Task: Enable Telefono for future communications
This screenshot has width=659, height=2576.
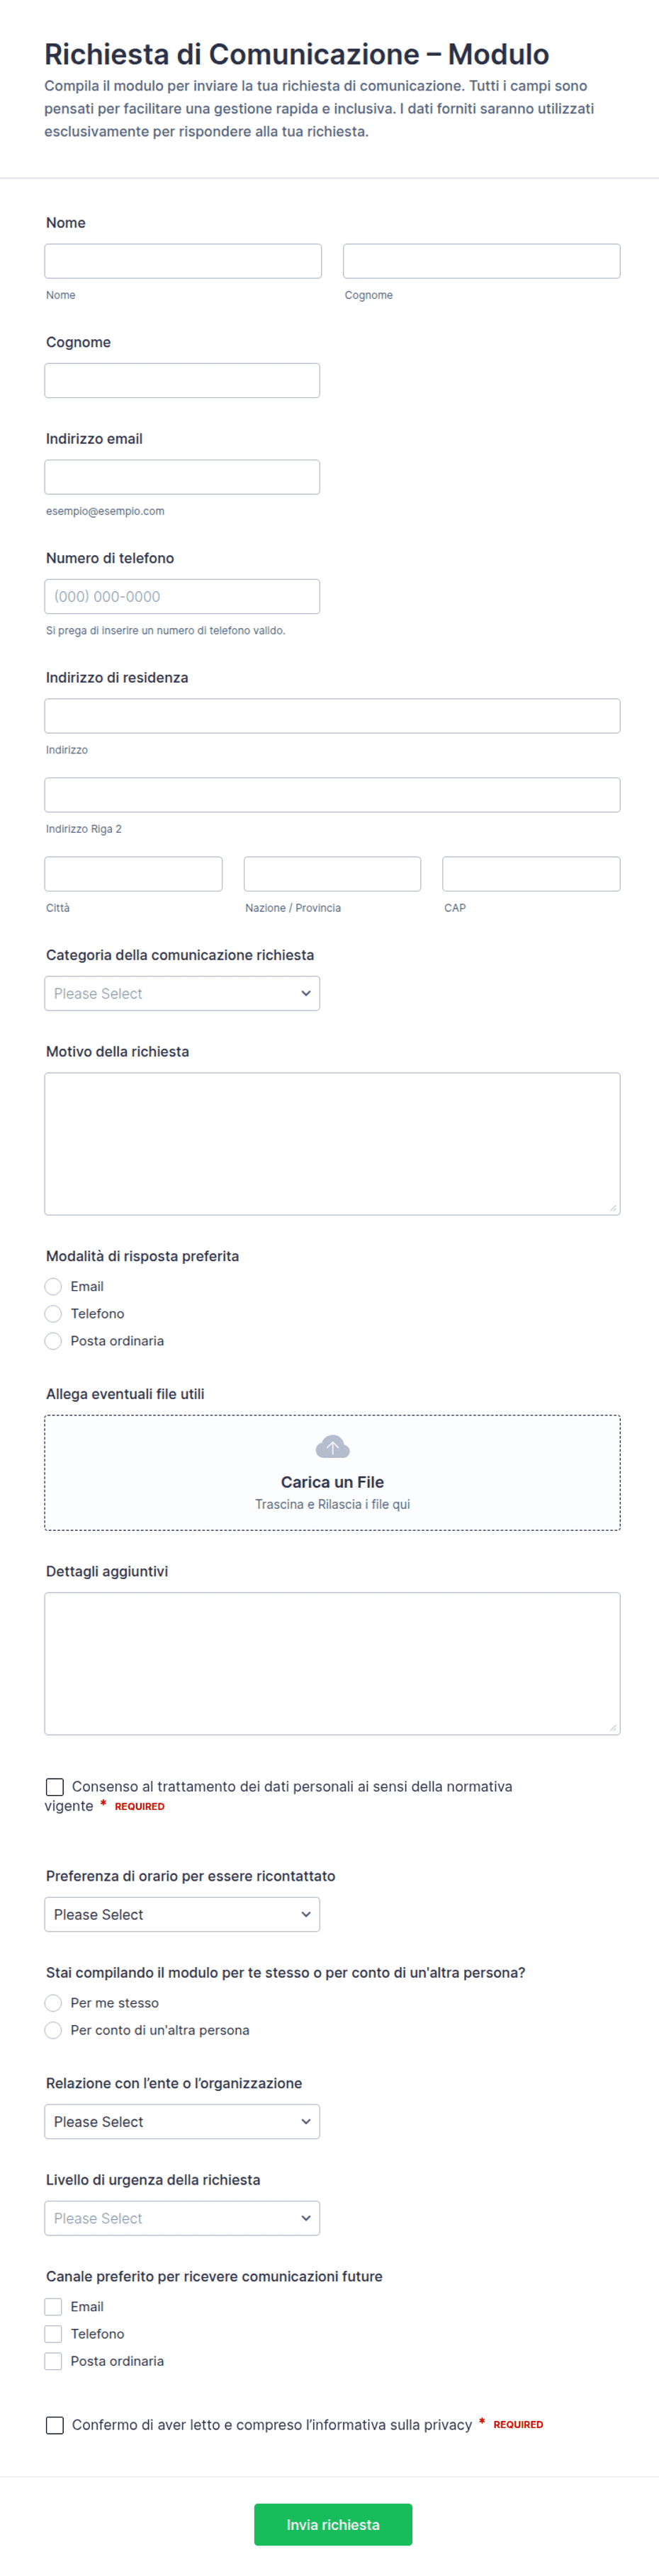Action: coord(53,2333)
